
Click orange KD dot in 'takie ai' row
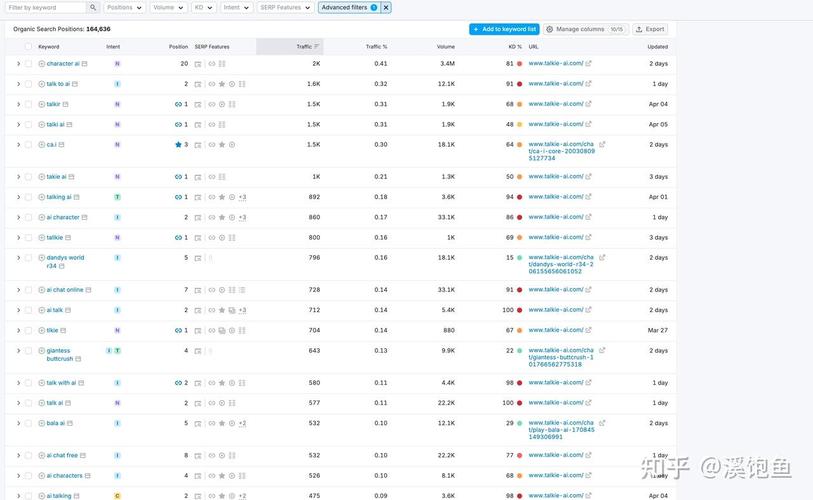(x=519, y=177)
